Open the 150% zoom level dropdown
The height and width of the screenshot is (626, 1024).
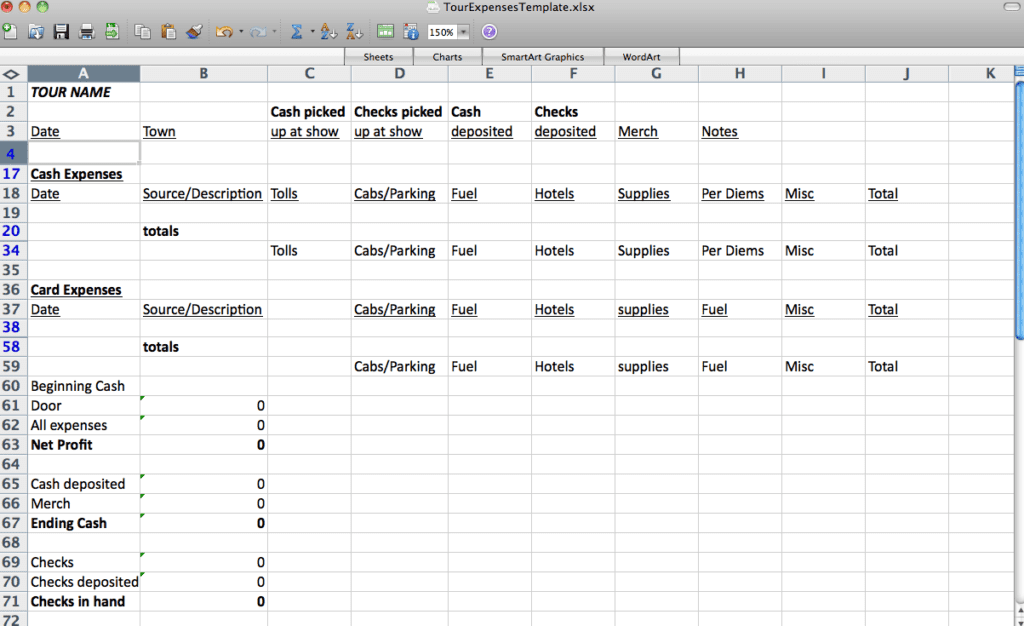(x=463, y=32)
